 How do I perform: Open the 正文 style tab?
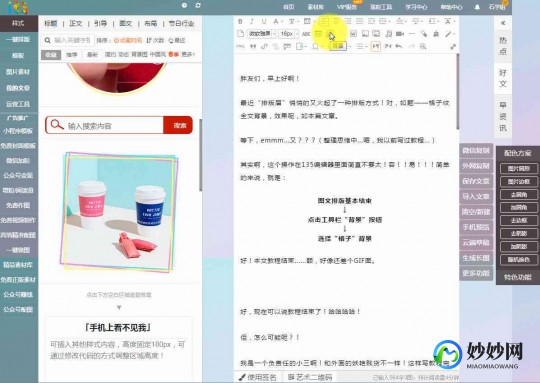tap(76, 23)
